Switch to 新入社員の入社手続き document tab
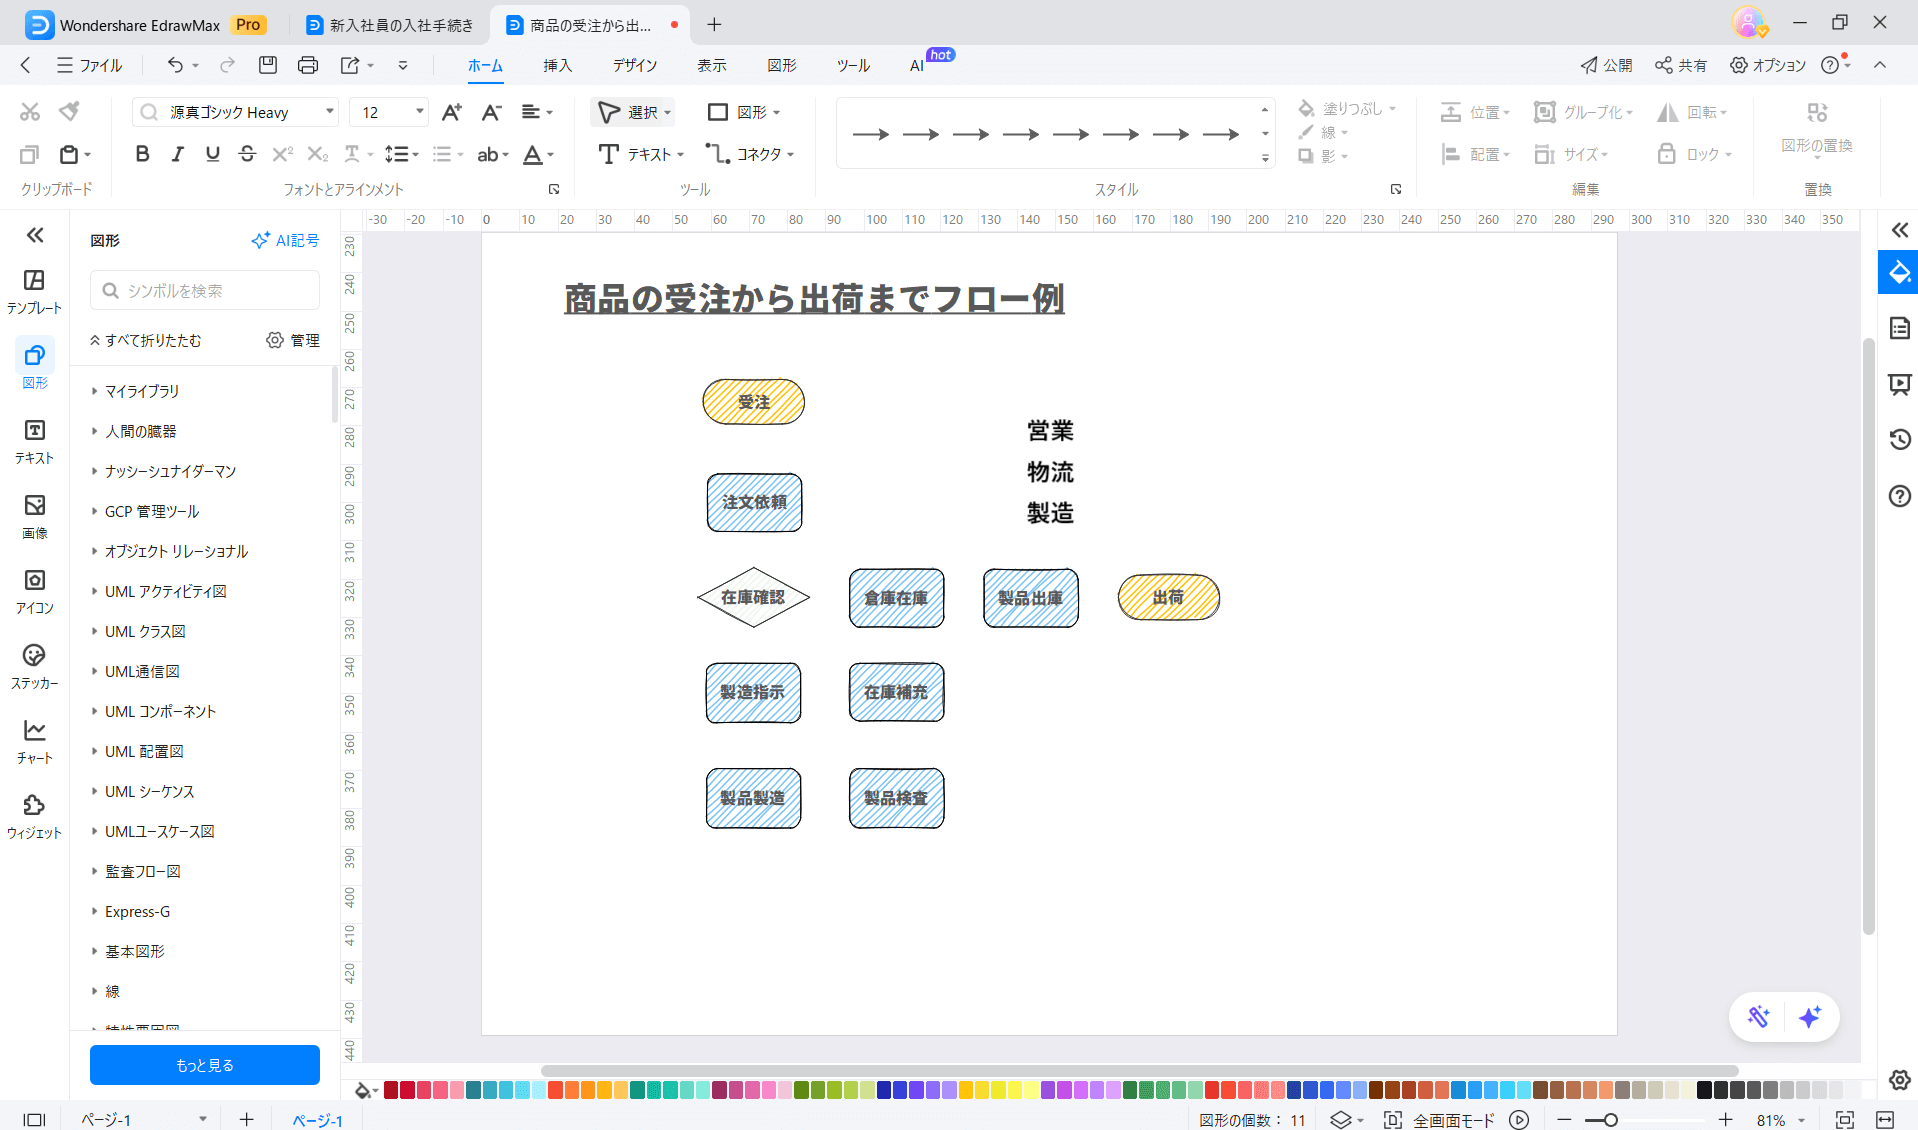 coord(391,25)
